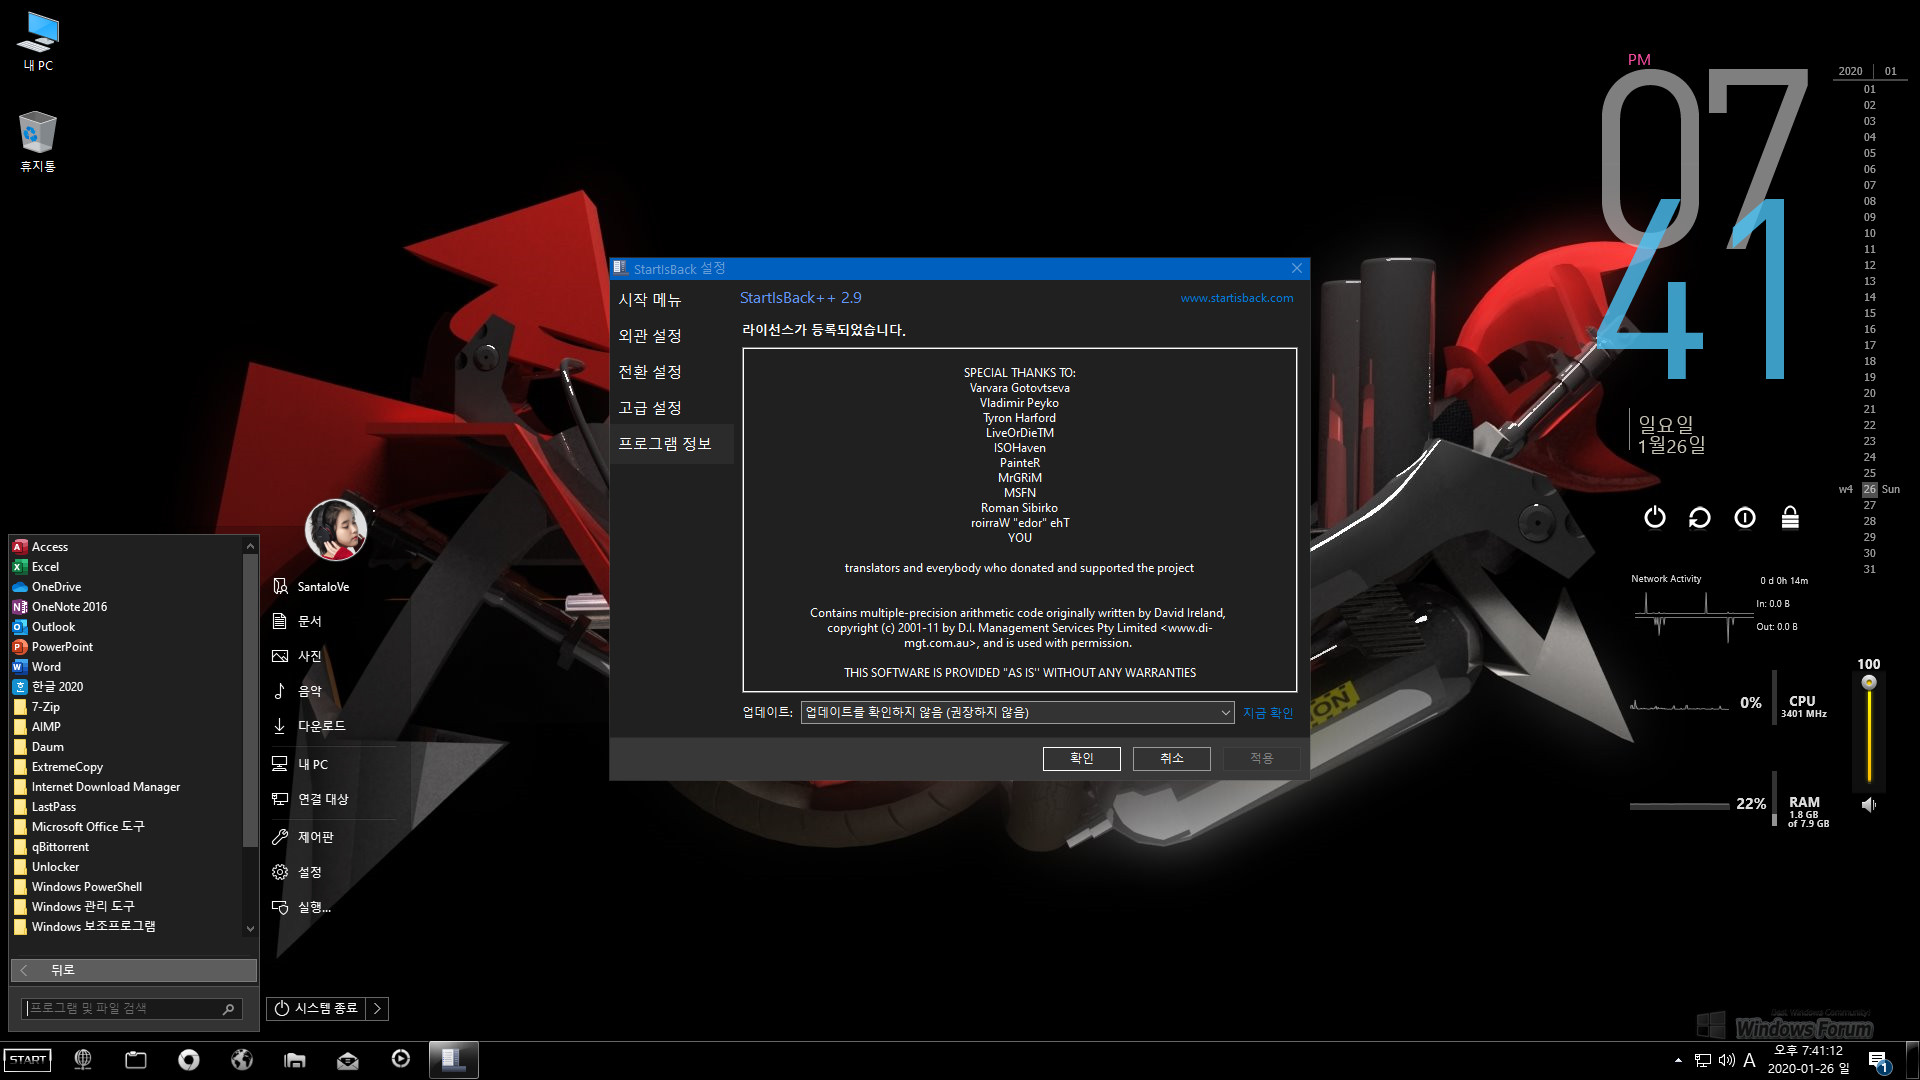Click the 뒤로 back button in start menu
This screenshot has height=1080, width=1920.
tap(134, 970)
